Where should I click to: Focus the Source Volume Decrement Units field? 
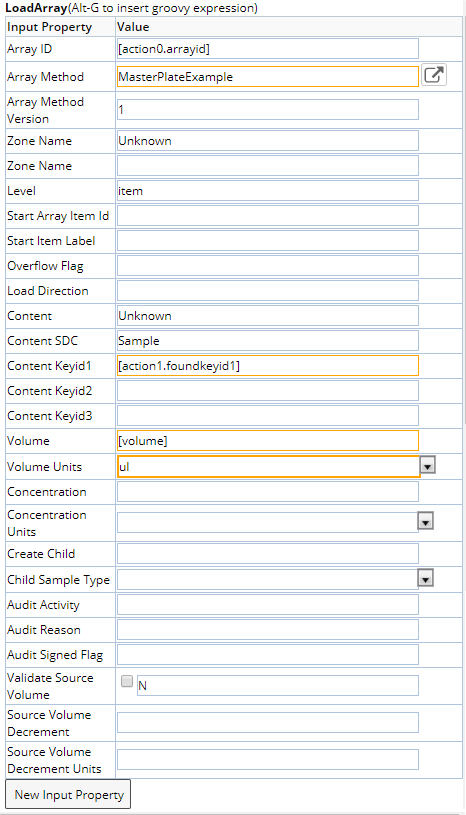coord(268,759)
